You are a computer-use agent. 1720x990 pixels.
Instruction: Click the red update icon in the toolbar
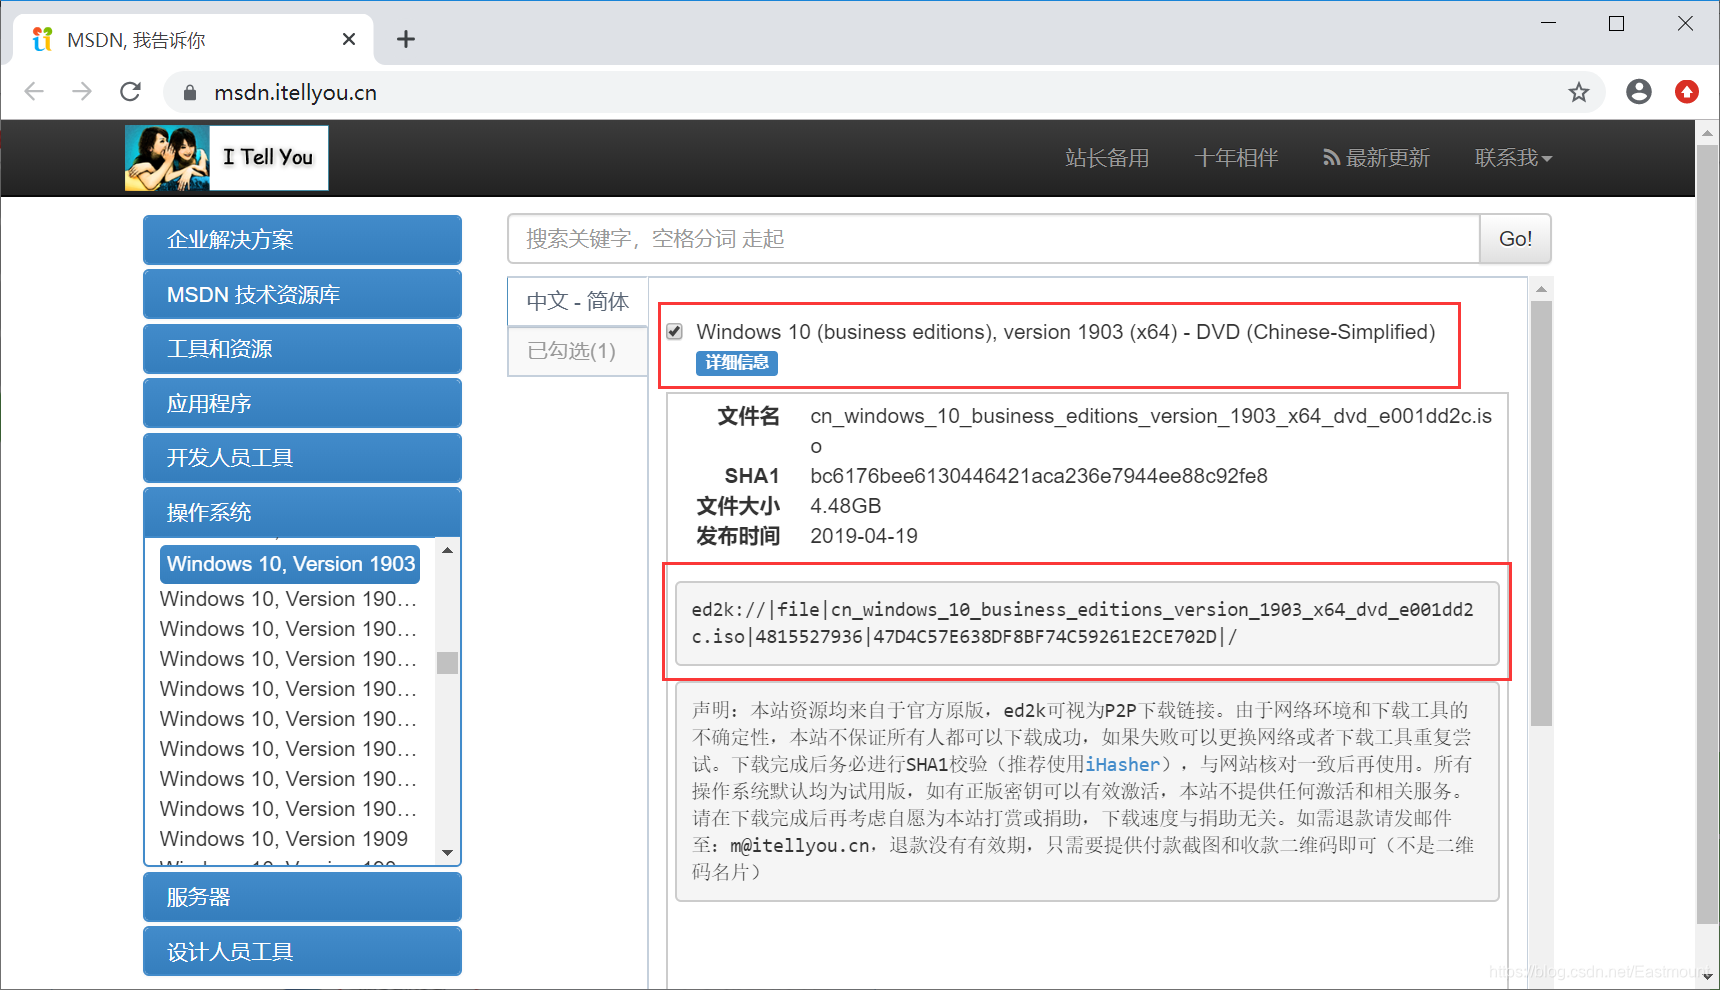coord(1687,92)
